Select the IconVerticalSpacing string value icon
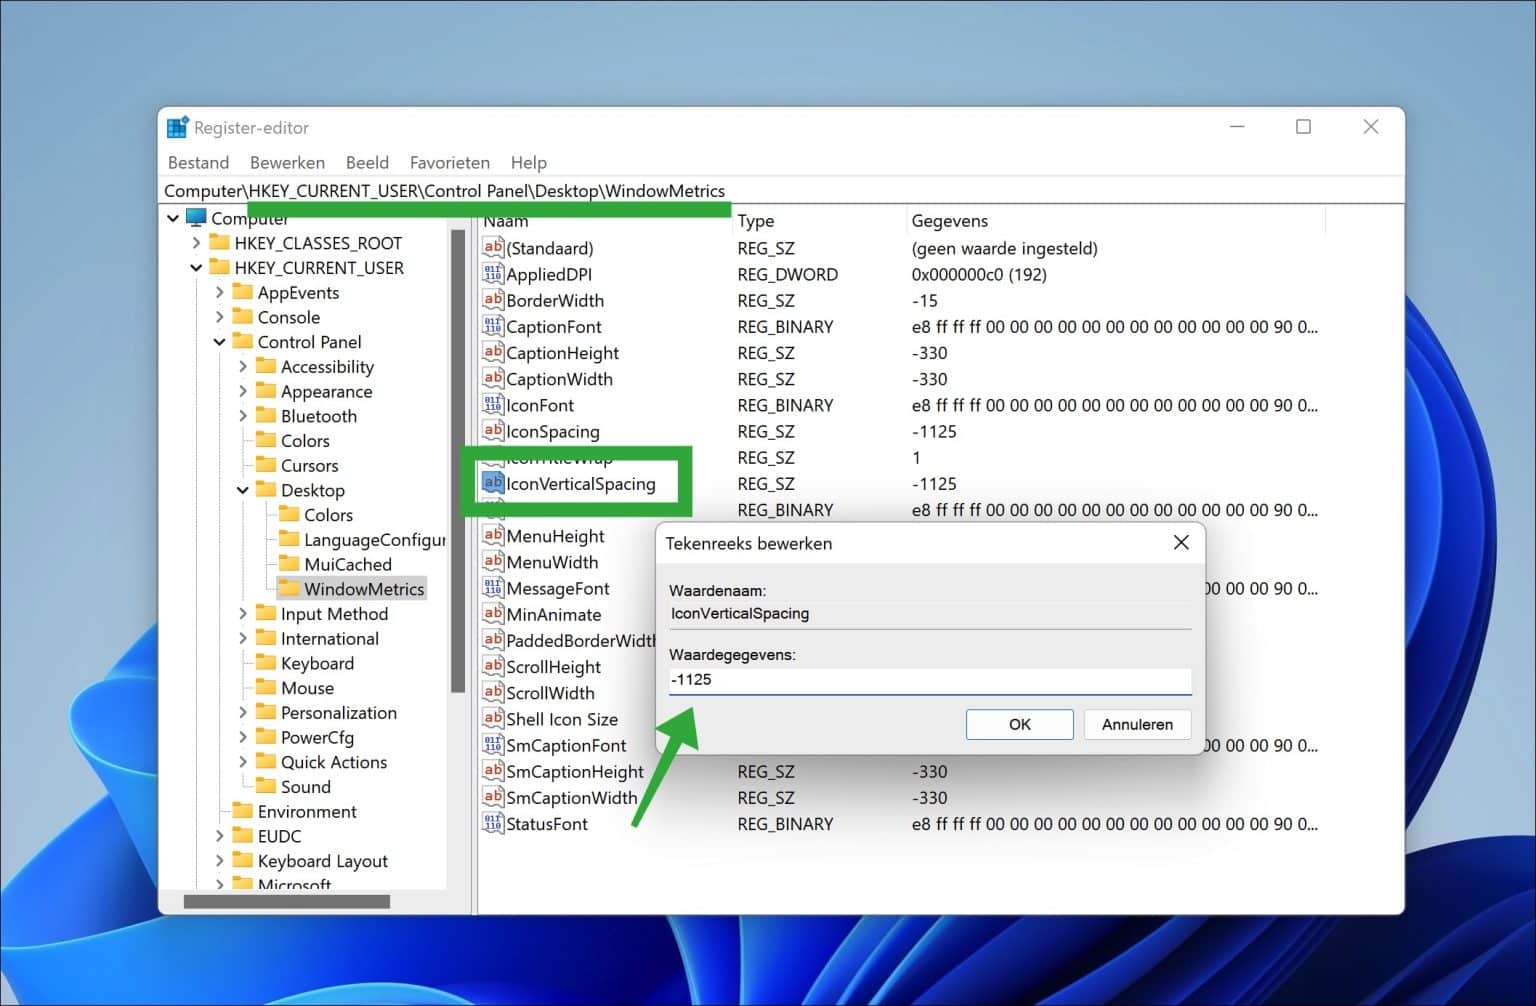1536x1006 pixels. [x=492, y=482]
